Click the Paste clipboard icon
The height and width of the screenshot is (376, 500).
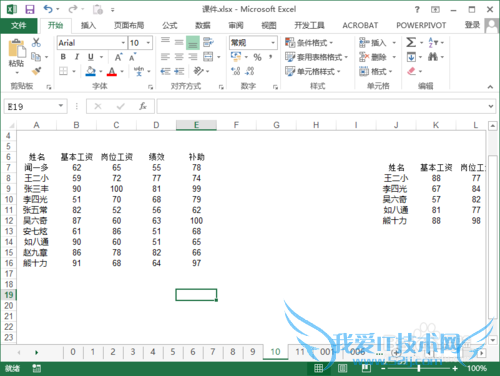pos(17,48)
